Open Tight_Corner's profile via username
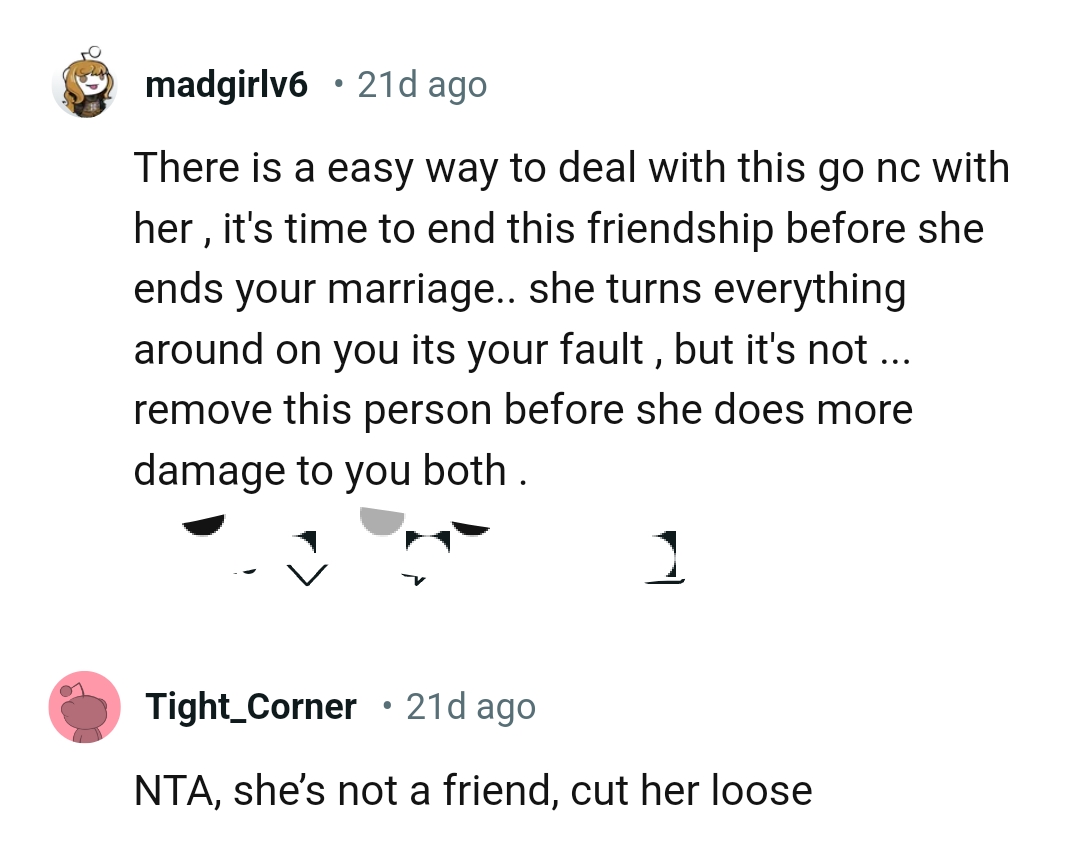 252,707
